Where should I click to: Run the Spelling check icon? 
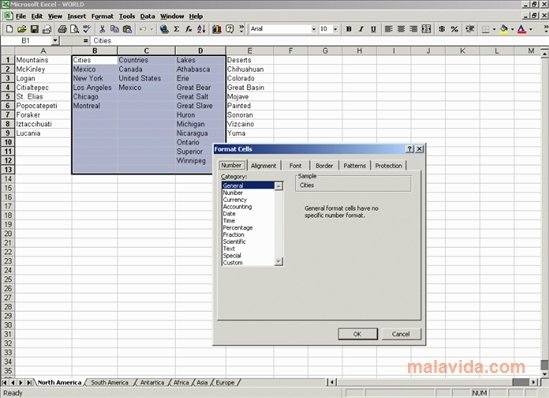coord(86,29)
